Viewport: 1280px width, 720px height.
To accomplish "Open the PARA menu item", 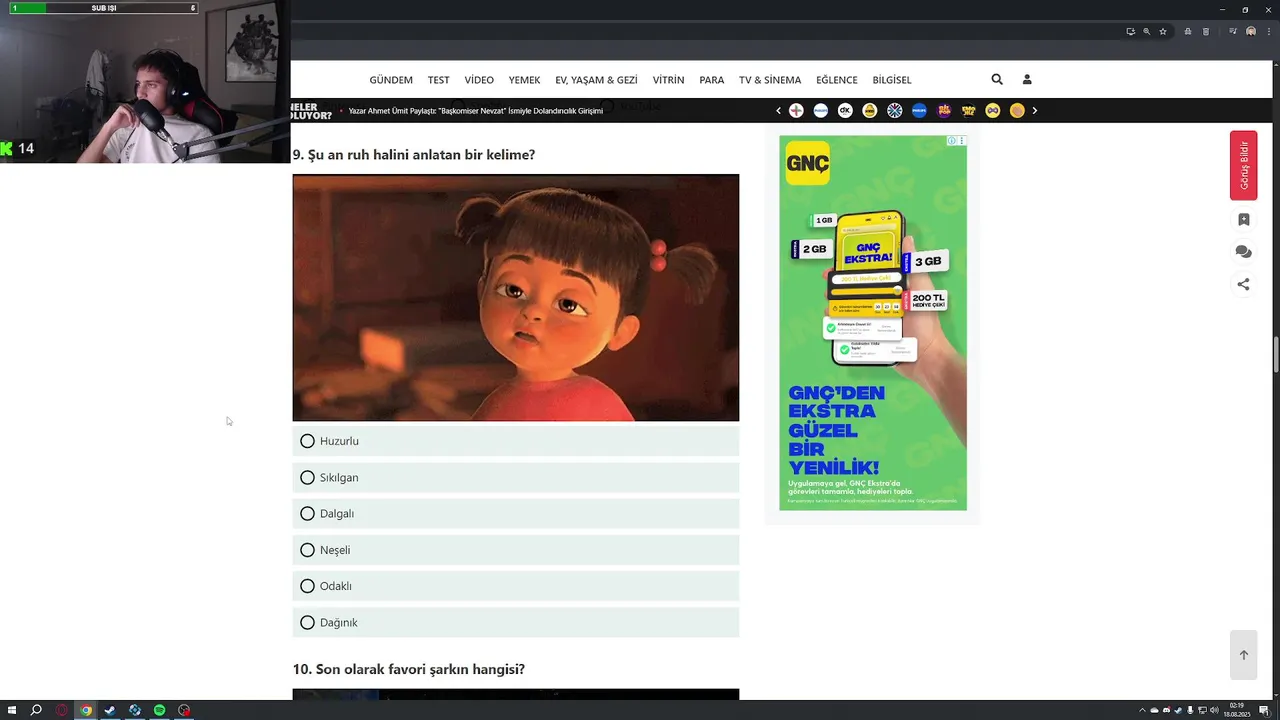I will coord(712,80).
